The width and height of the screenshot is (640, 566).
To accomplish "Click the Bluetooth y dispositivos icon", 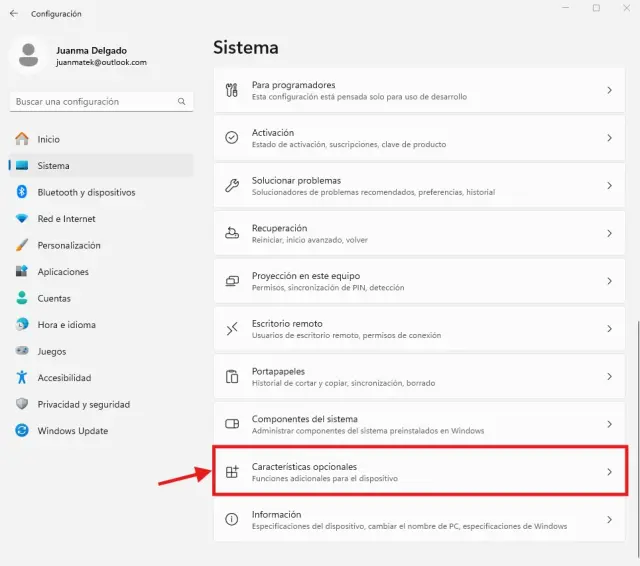I will click(x=21, y=192).
